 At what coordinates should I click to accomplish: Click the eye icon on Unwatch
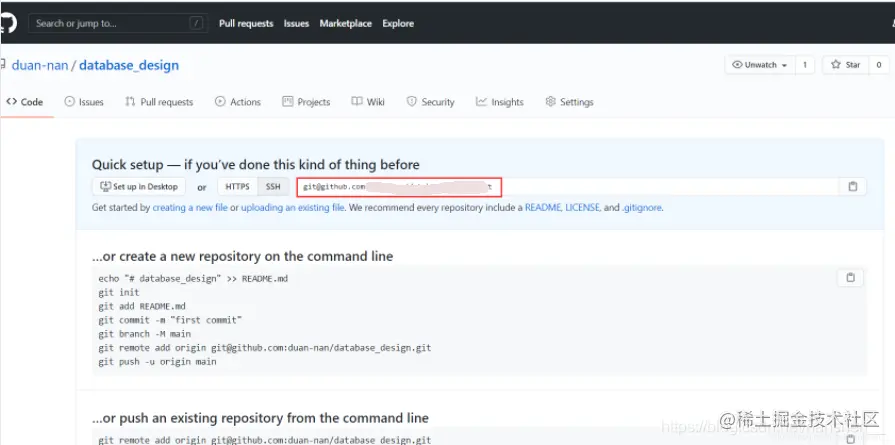point(737,65)
